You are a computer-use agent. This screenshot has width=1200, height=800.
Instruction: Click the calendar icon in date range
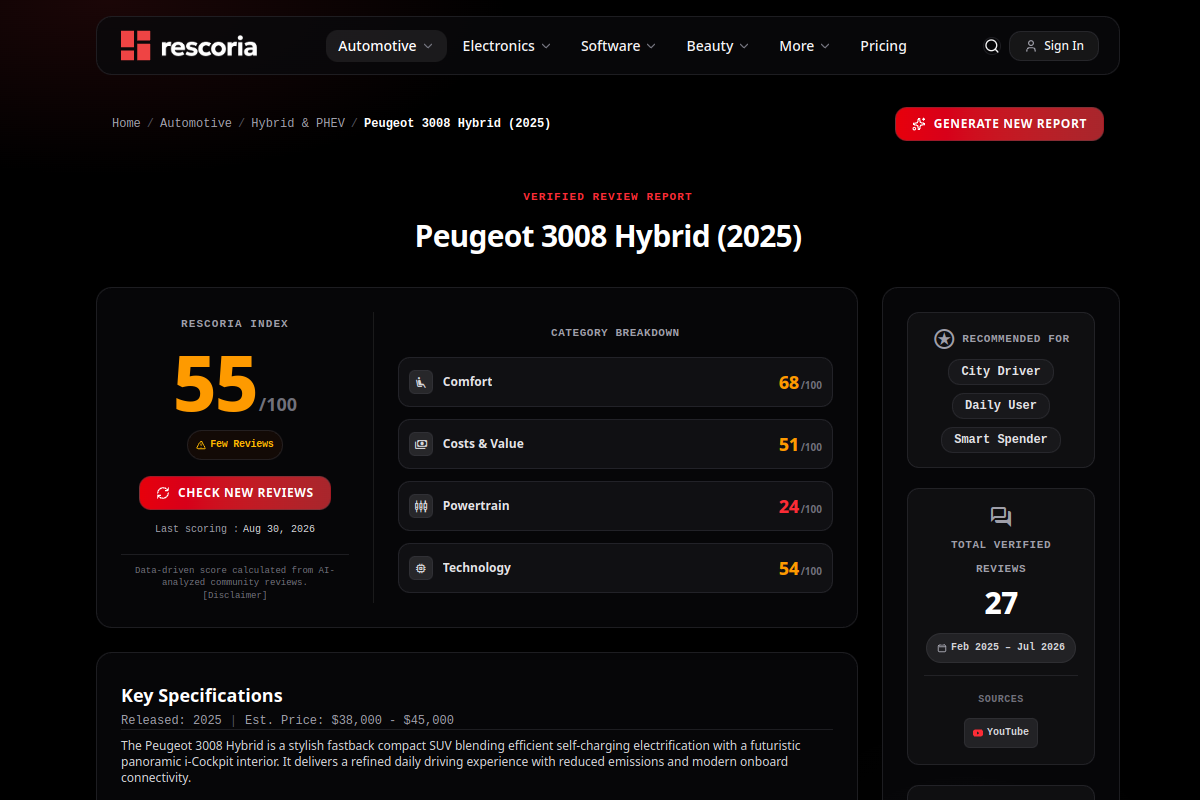pyautogui.click(x=942, y=648)
